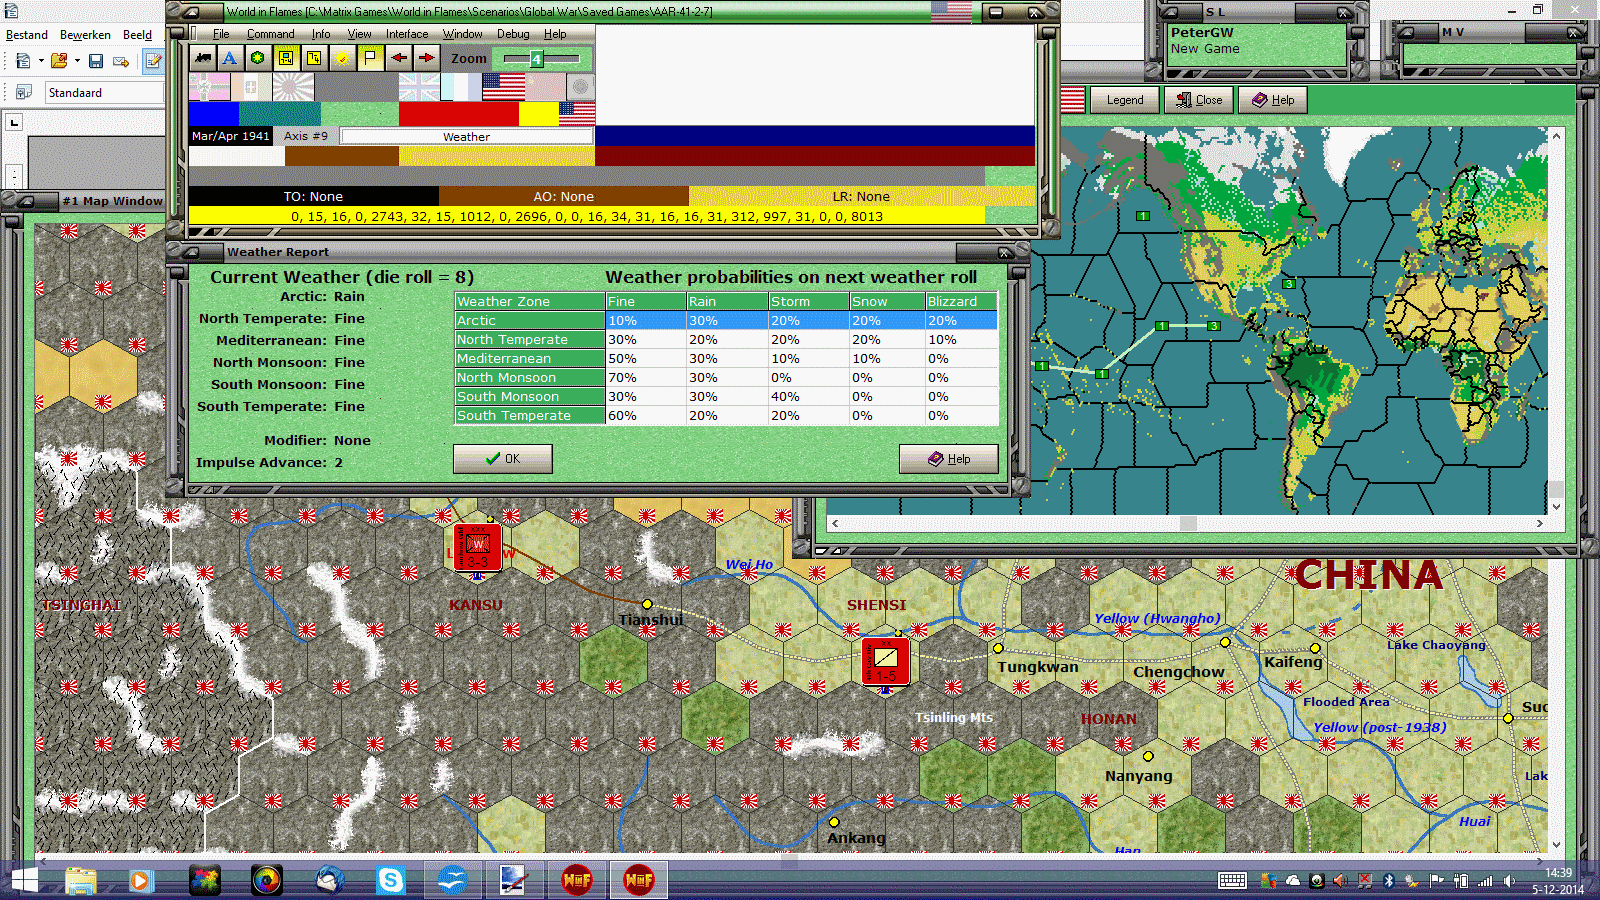Click the new document icon in the background app
The height and width of the screenshot is (900, 1600).
click(23, 61)
